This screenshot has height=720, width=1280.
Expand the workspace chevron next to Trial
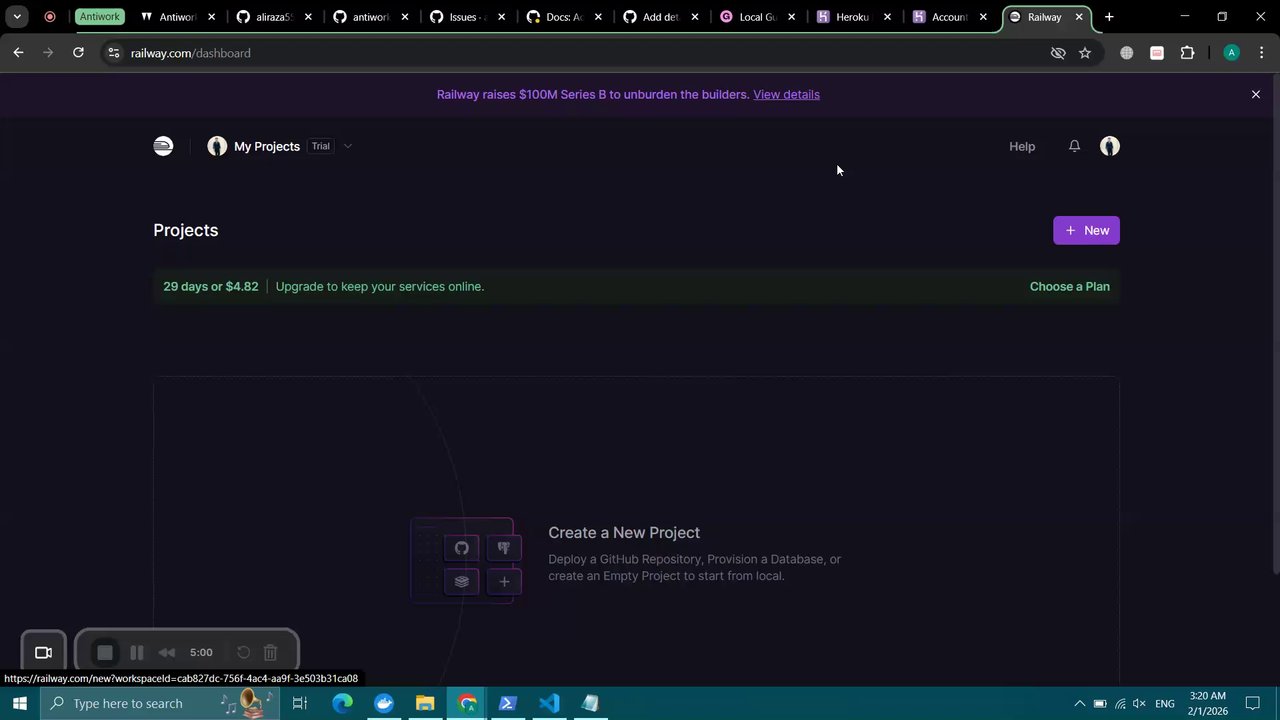tap(347, 146)
